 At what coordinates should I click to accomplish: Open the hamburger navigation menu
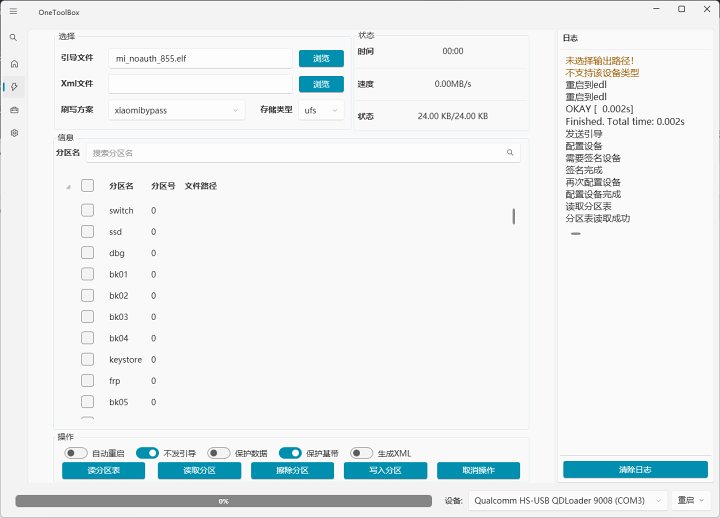point(13,10)
